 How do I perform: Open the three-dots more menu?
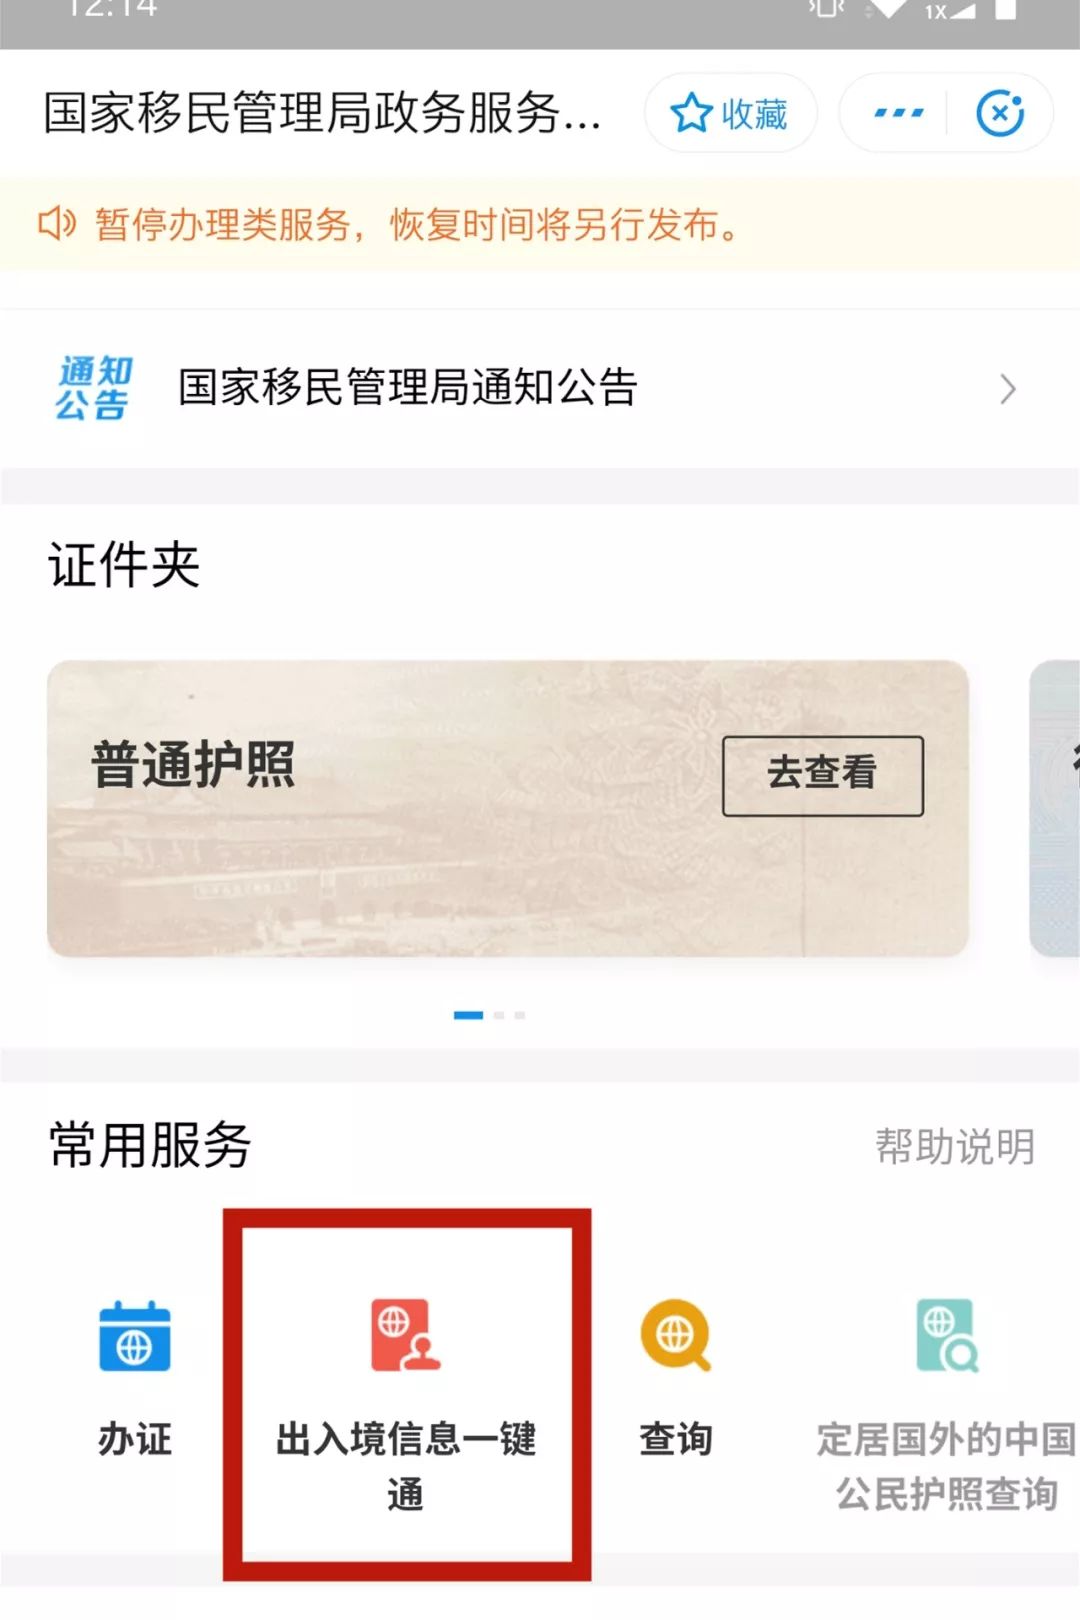[898, 113]
